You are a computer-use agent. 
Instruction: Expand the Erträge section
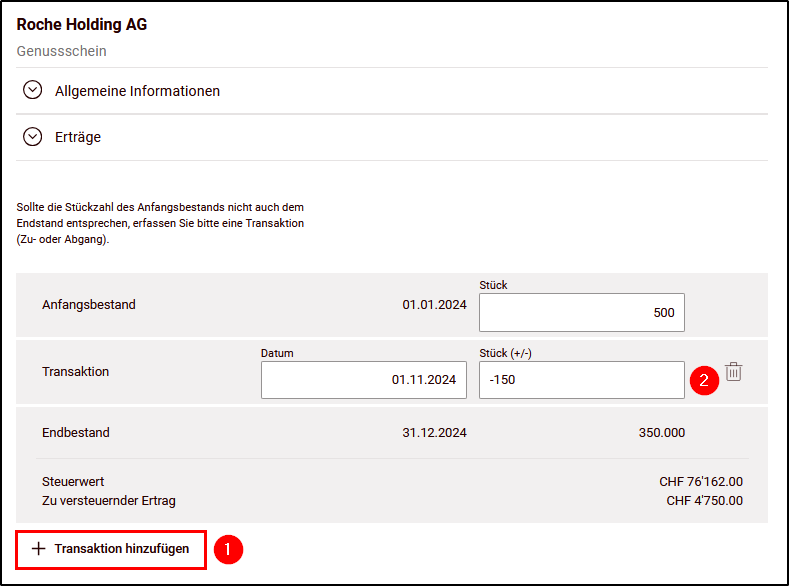click(x=33, y=137)
